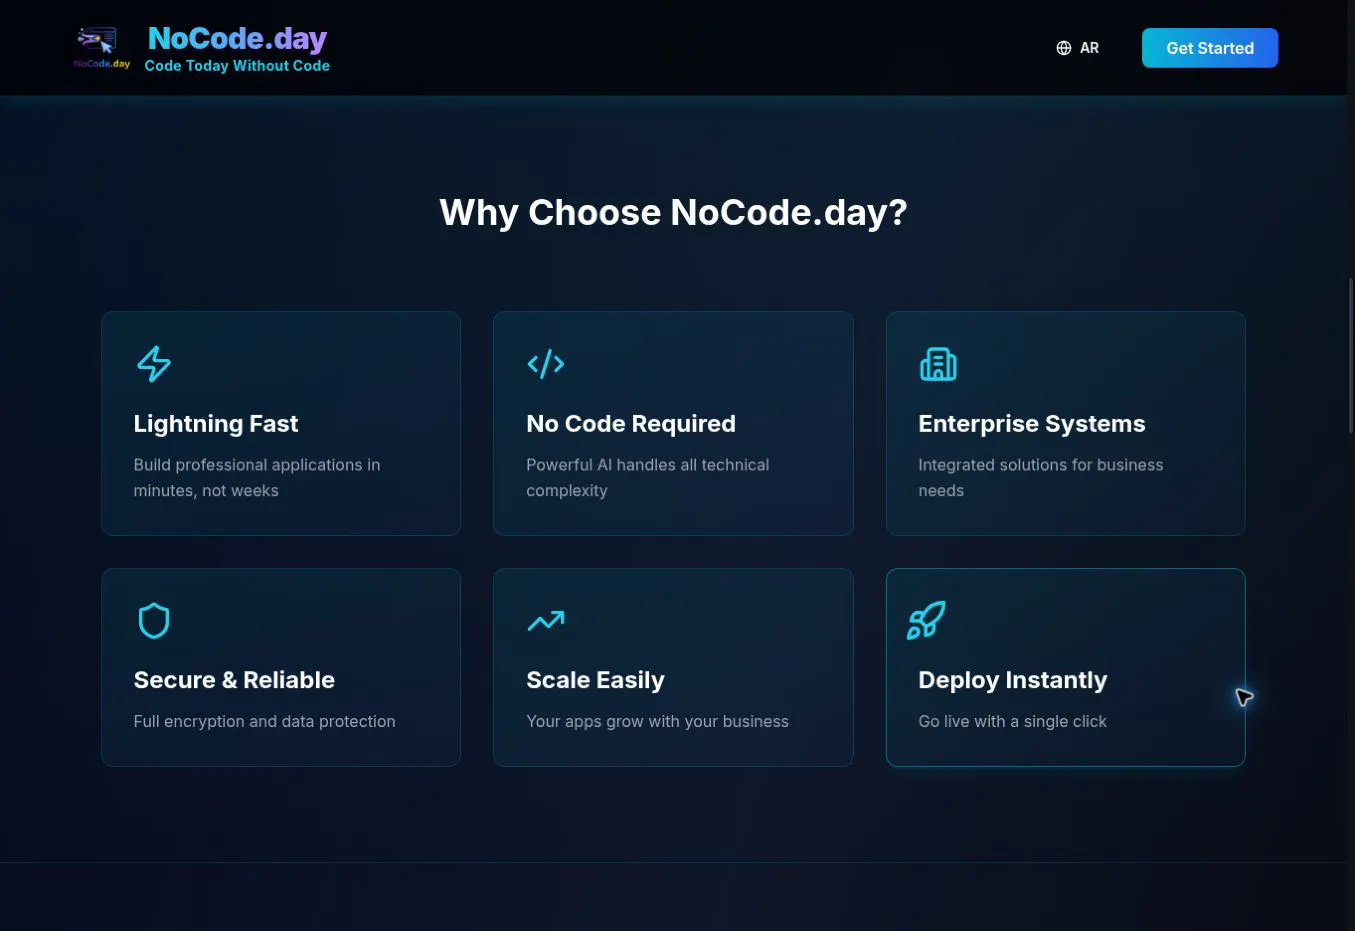Click the 'Secure & Reliable' heading
Viewport: 1355px width, 931px height.
pyautogui.click(x=234, y=680)
